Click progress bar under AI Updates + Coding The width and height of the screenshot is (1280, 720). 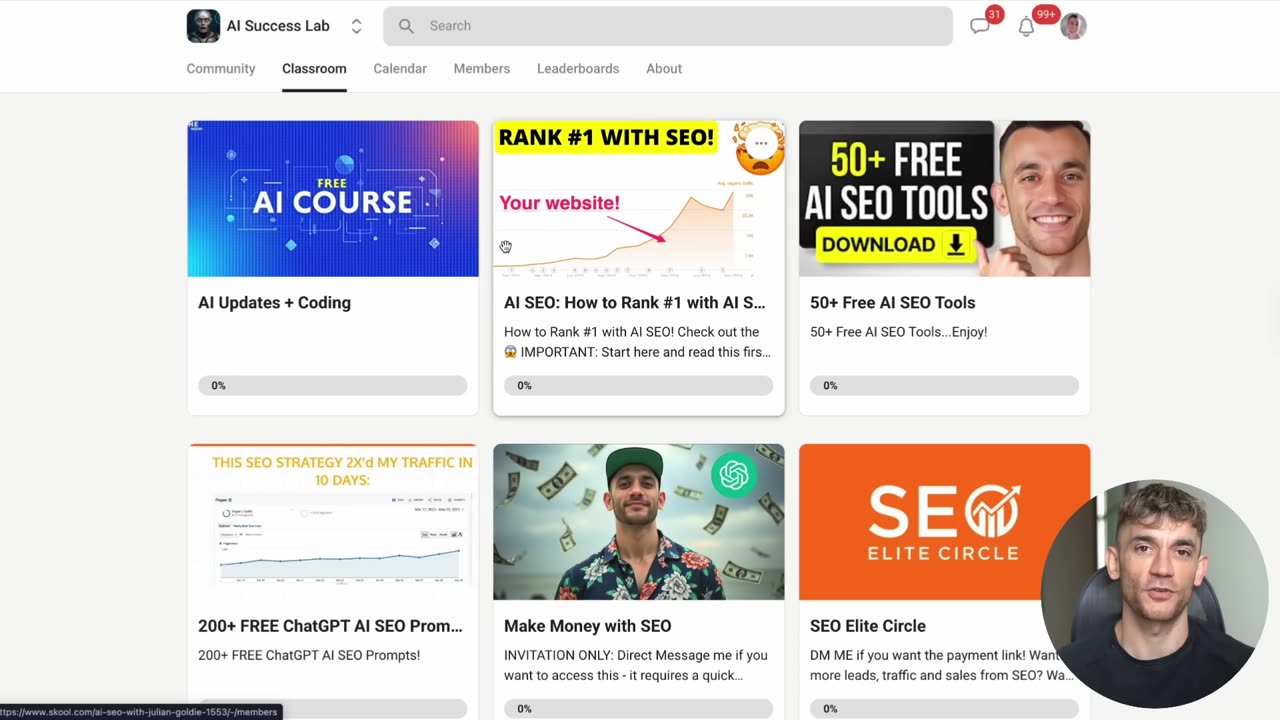tap(332, 386)
